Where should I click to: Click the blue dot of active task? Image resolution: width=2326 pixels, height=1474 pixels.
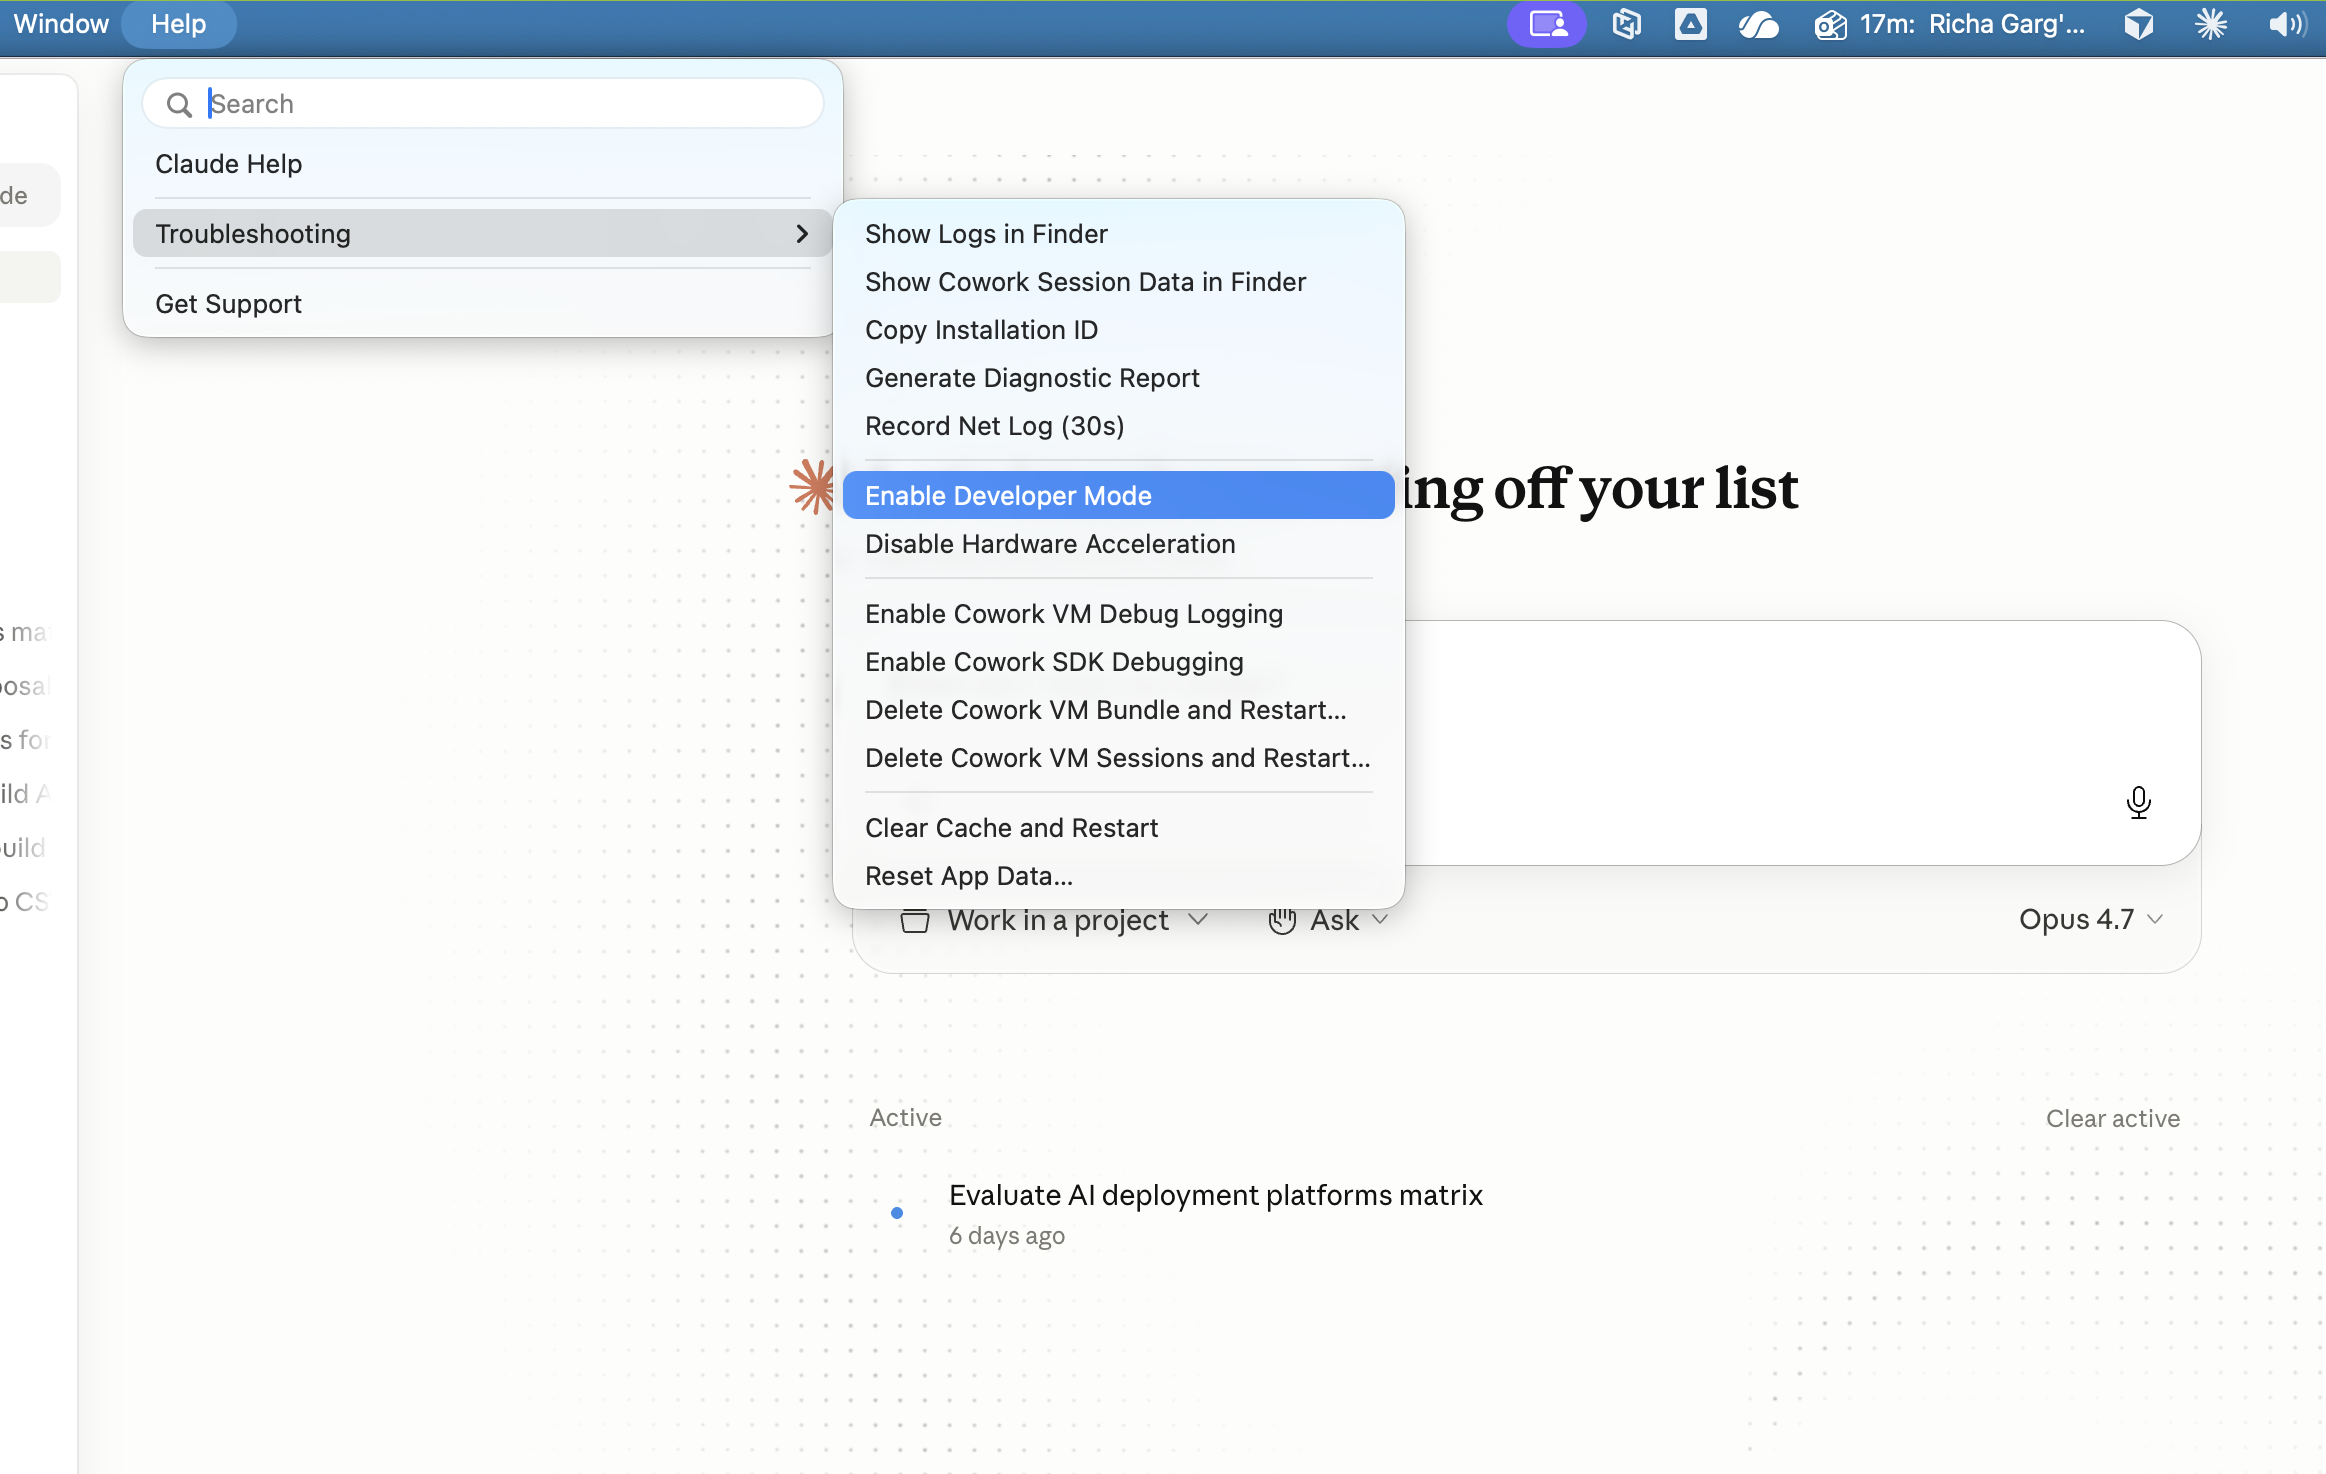point(897,1213)
